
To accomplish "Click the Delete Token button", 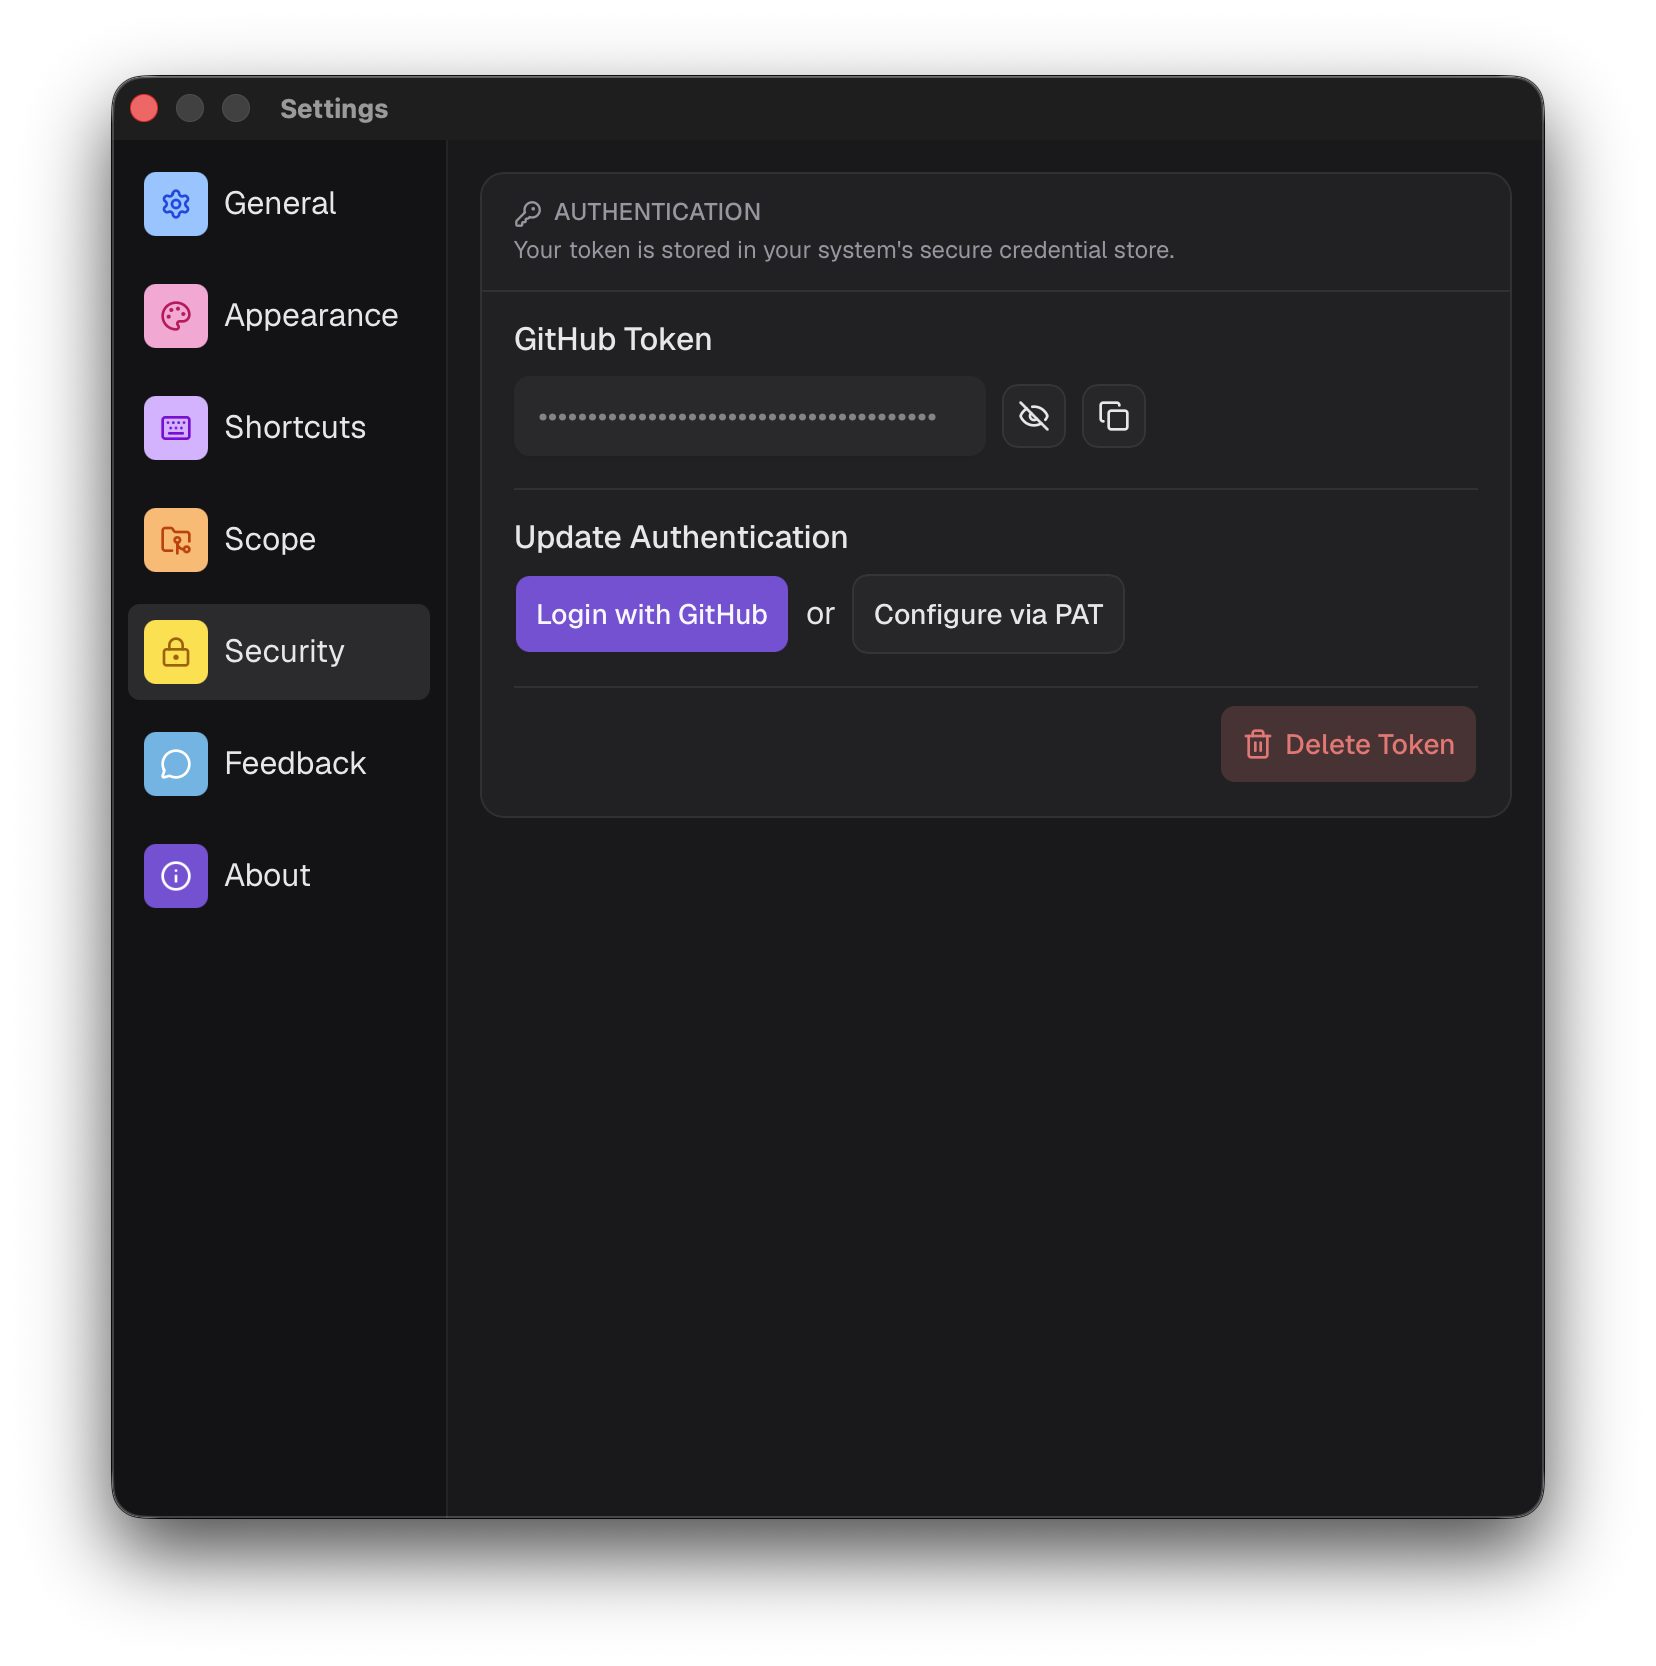I will [1348, 744].
